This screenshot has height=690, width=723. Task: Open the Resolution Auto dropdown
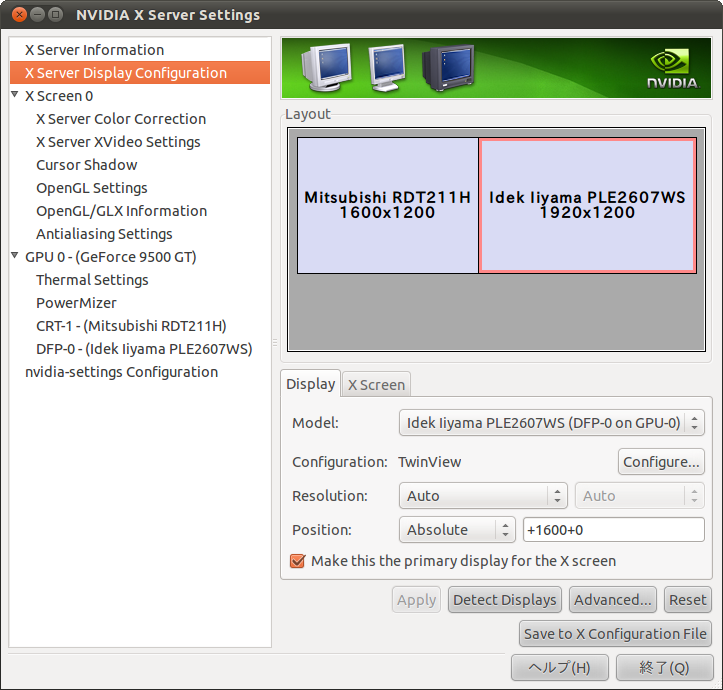[x=485, y=496]
